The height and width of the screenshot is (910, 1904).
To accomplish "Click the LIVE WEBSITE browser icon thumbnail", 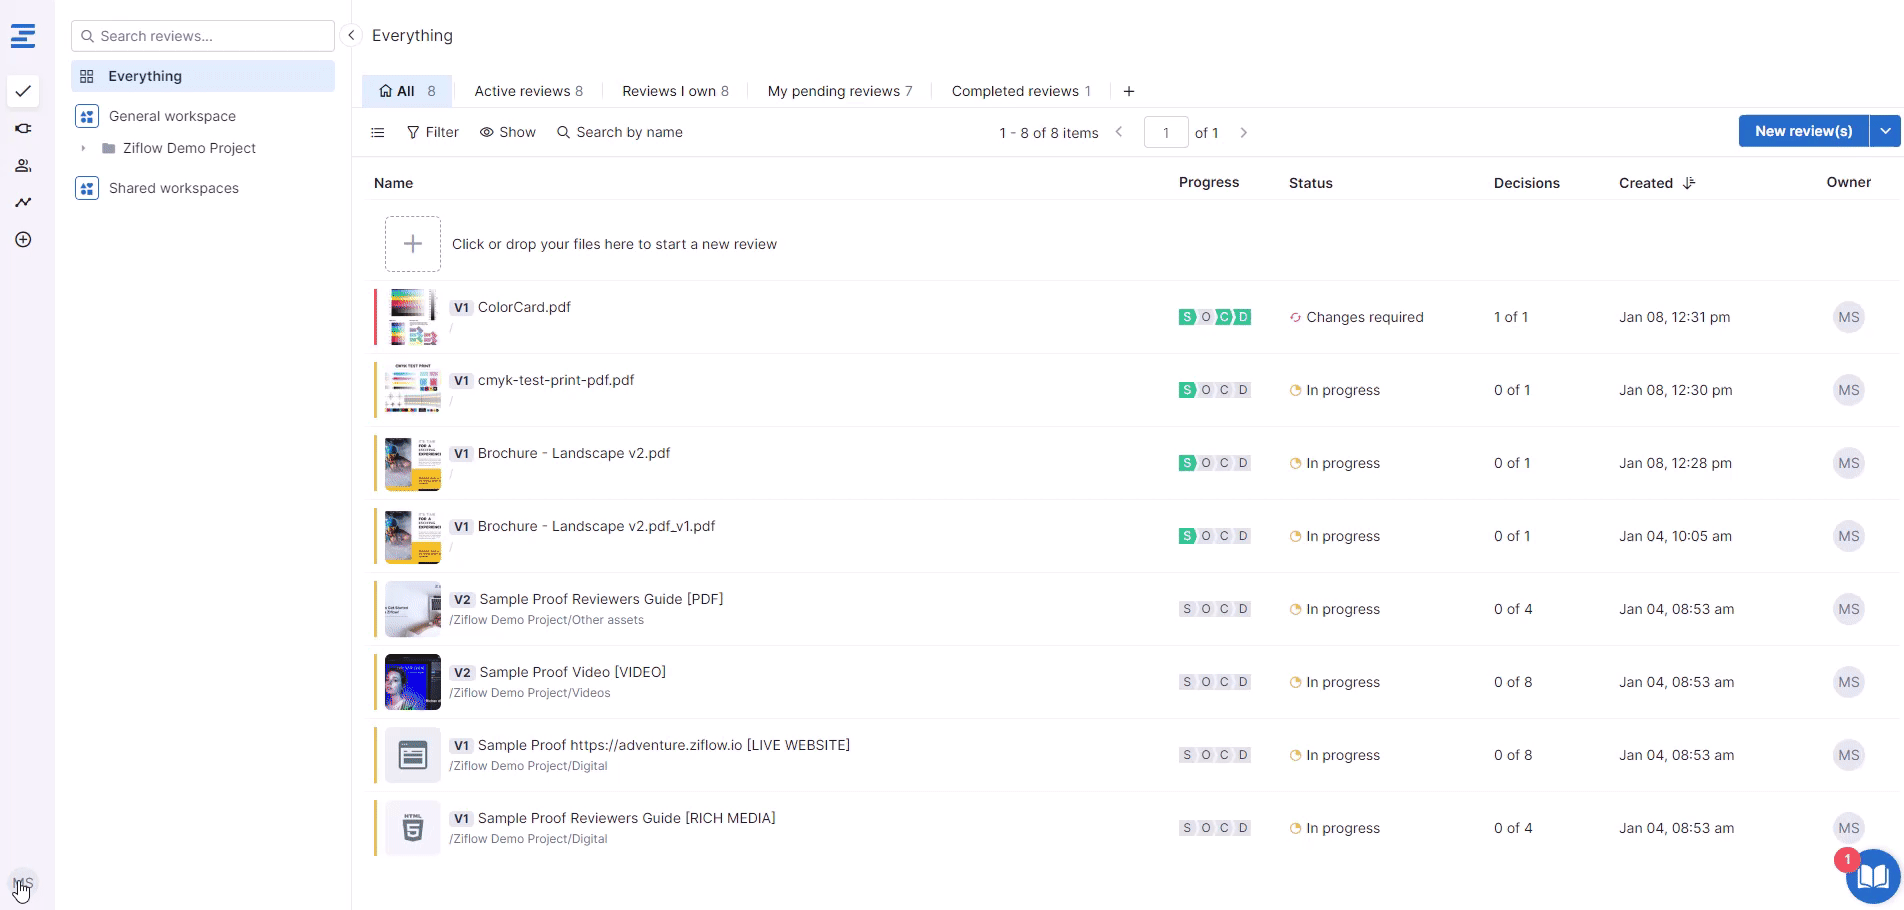I will point(413,755).
